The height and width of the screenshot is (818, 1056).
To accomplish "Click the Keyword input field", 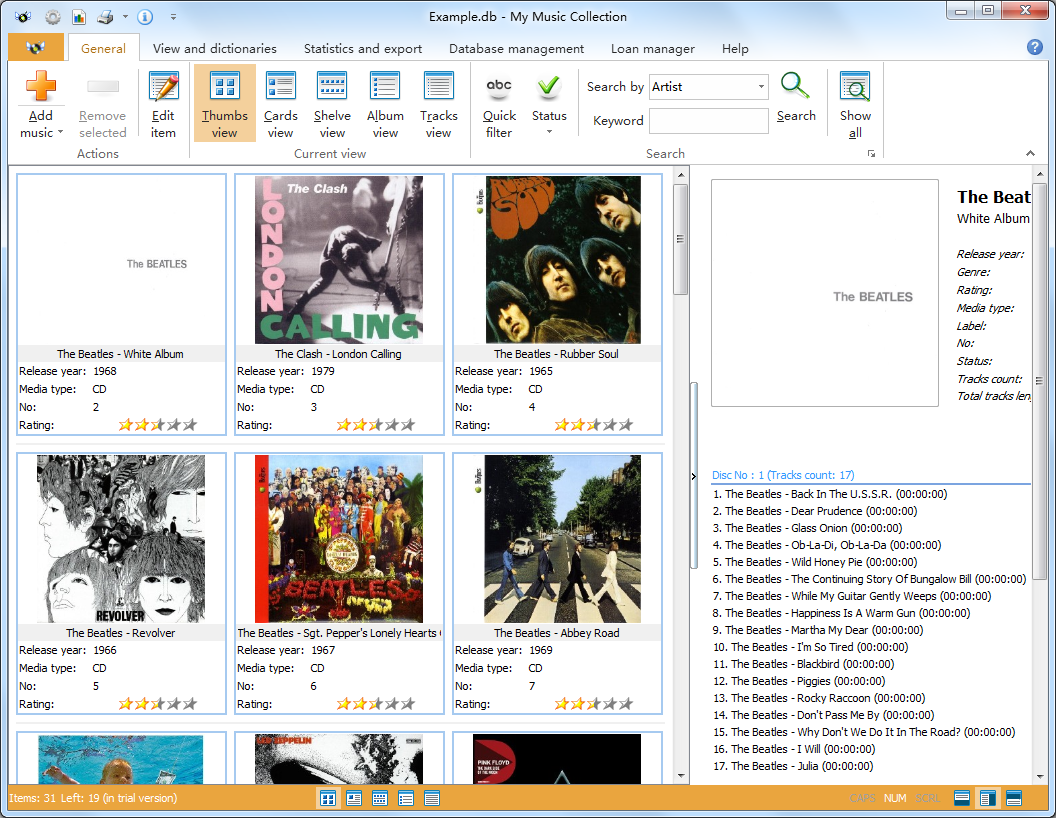I will click(708, 121).
